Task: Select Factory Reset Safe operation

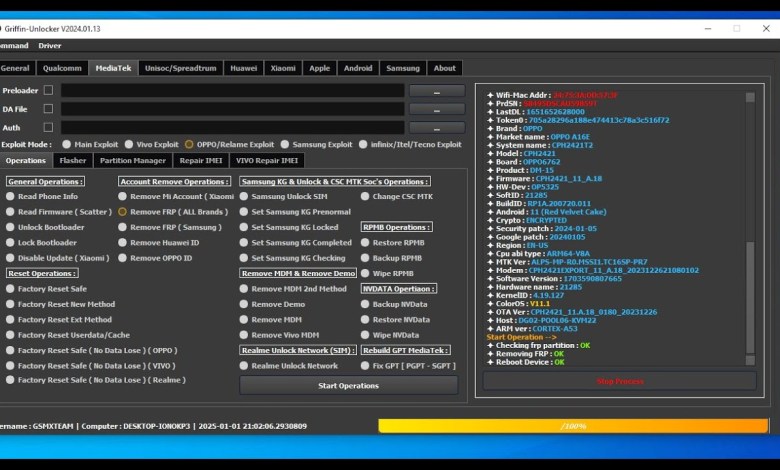Action: [x=11, y=288]
